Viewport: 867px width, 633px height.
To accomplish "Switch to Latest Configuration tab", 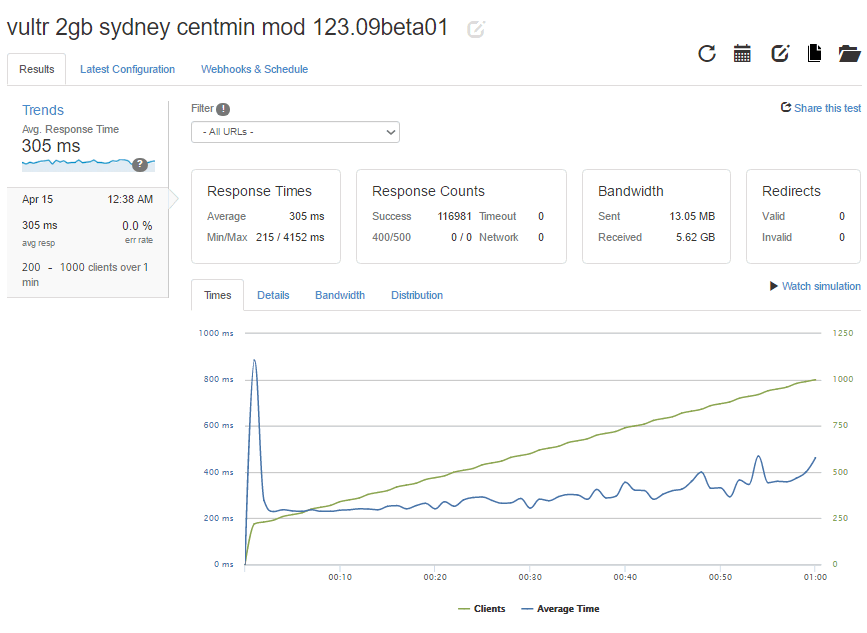I will tap(127, 69).
